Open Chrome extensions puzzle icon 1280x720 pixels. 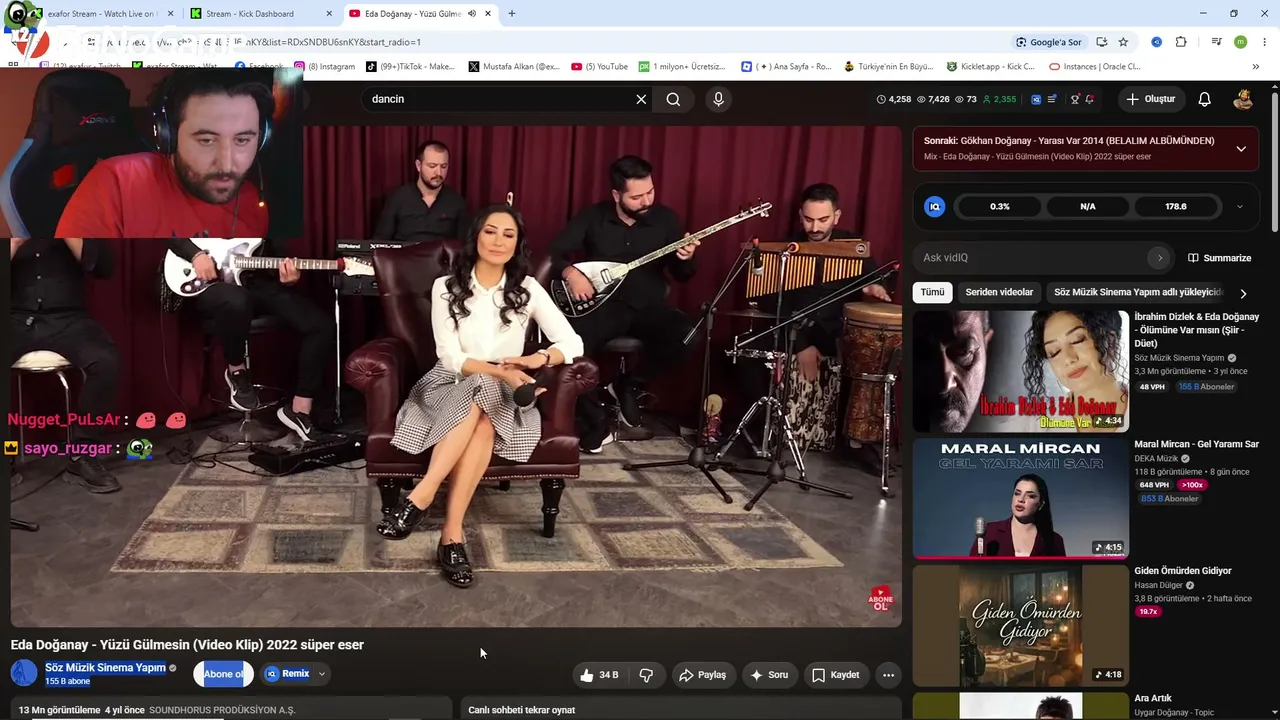pyautogui.click(x=1181, y=42)
